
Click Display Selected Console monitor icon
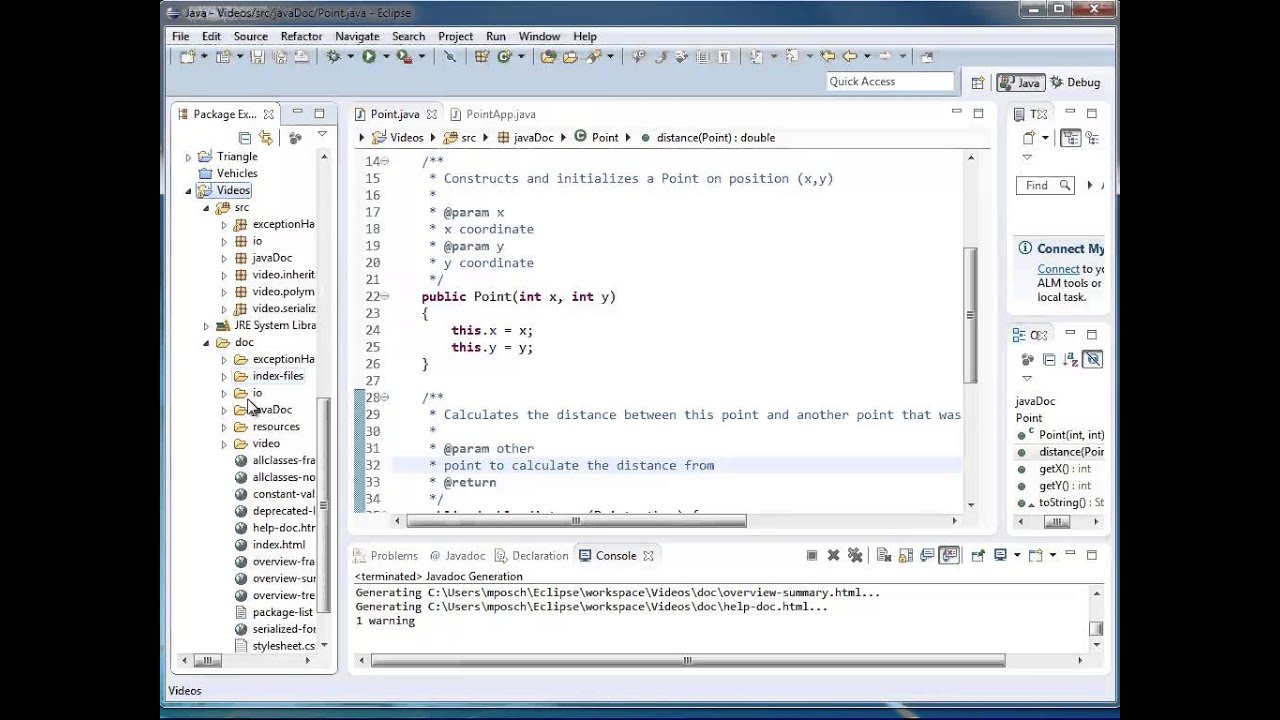(x=1000, y=555)
